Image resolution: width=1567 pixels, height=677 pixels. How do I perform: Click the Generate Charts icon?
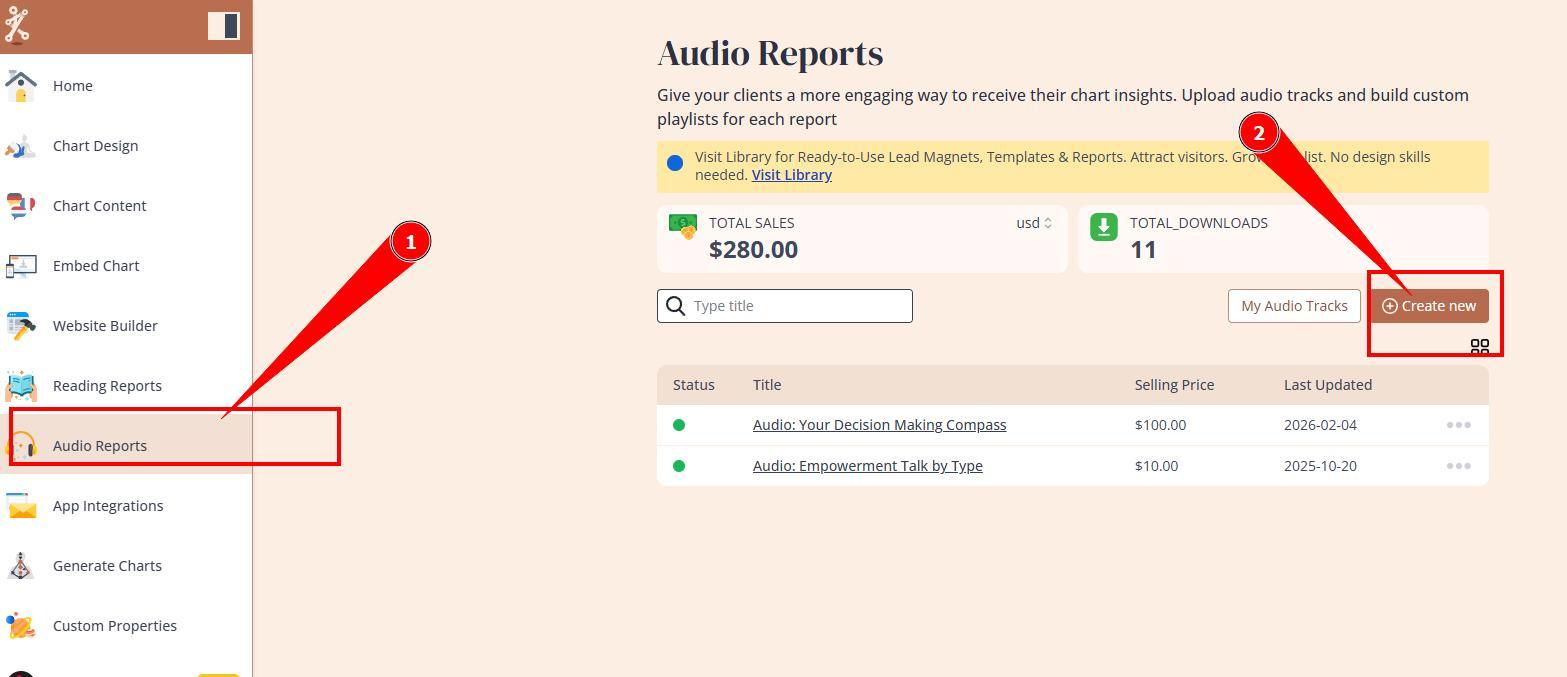coord(20,566)
